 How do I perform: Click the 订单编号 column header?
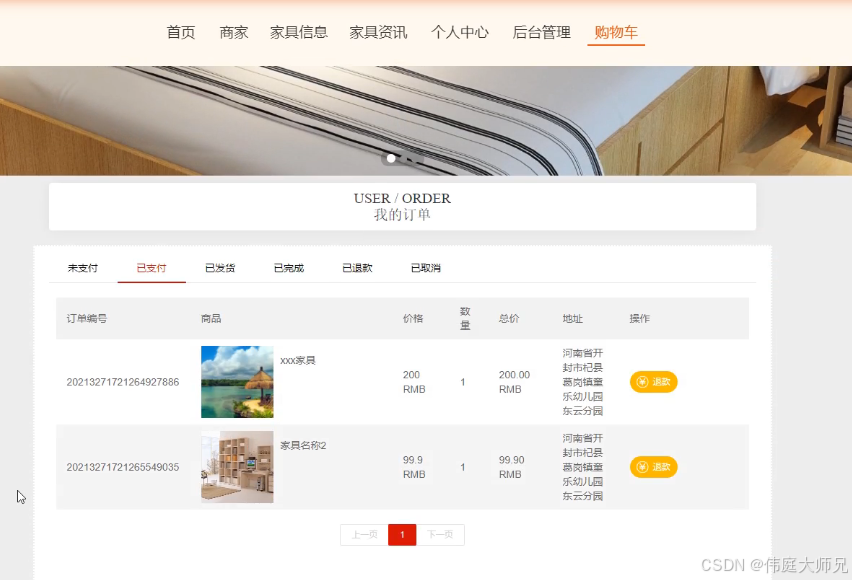[87, 319]
